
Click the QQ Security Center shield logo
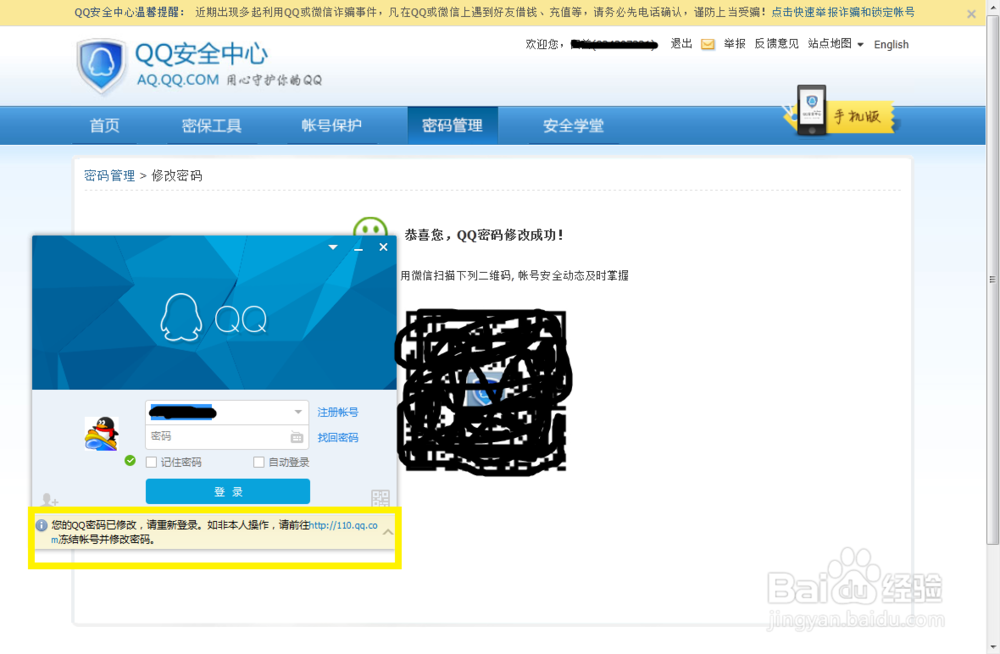tap(101, 65)
